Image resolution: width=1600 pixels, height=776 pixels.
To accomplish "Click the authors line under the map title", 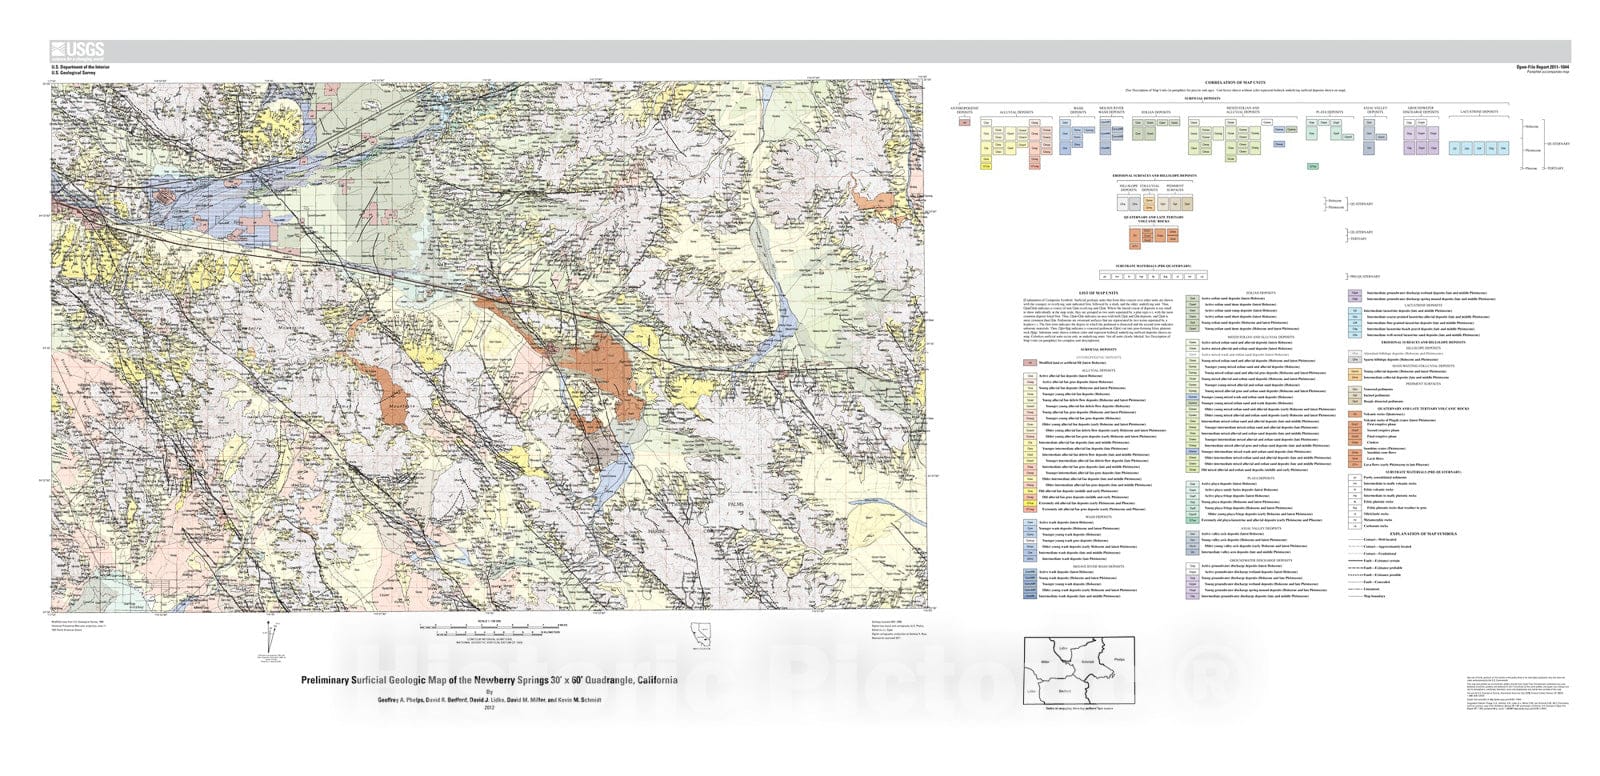I will tap(489, 700).
